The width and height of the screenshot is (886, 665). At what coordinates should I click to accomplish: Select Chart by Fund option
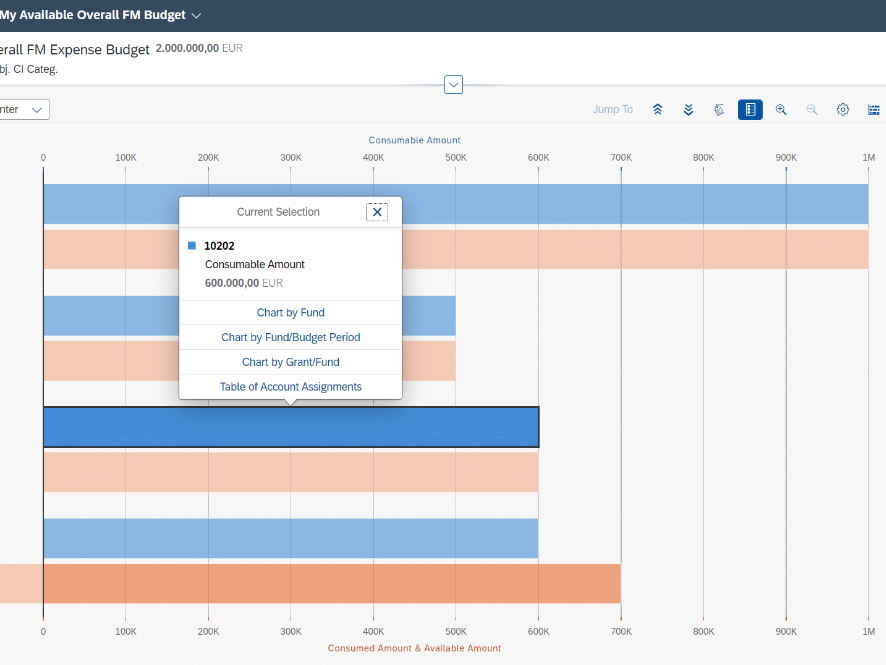(x=290, y=313)
